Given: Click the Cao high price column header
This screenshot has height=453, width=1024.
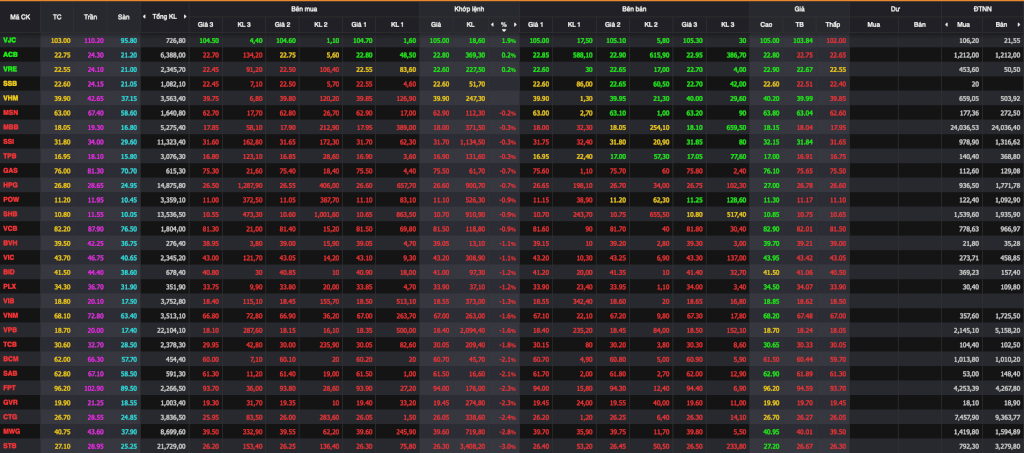Looking at the screenshot, I should coord(766,24).
